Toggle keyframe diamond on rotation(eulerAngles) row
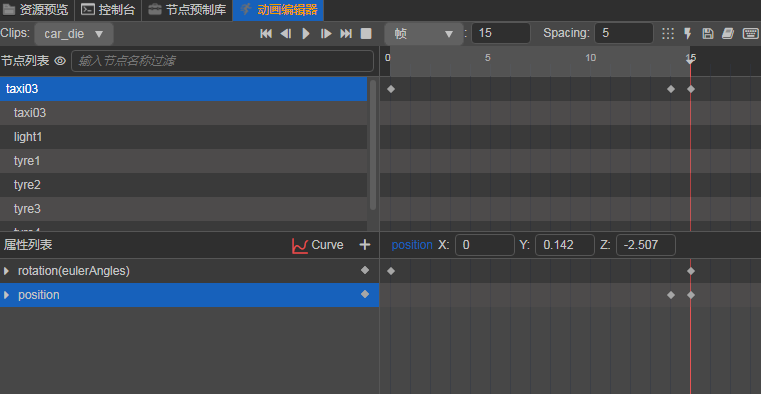Image resolution: width=761 pixels, height=394 pixels. pyautogui.click(x=365, y=270)
